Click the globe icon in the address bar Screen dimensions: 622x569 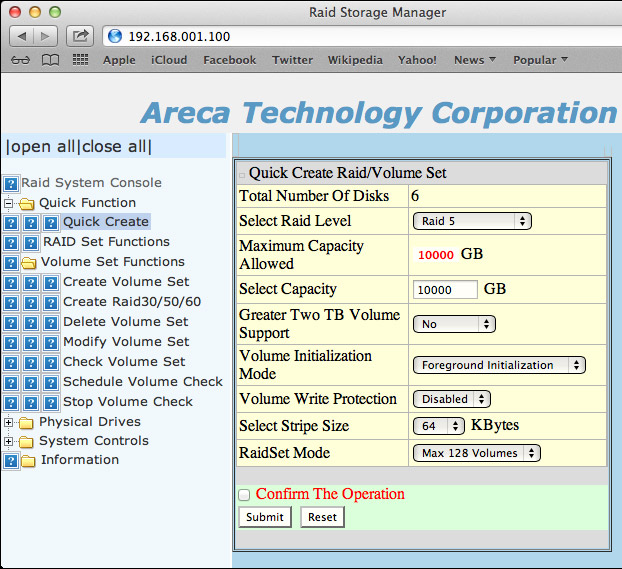115,37
